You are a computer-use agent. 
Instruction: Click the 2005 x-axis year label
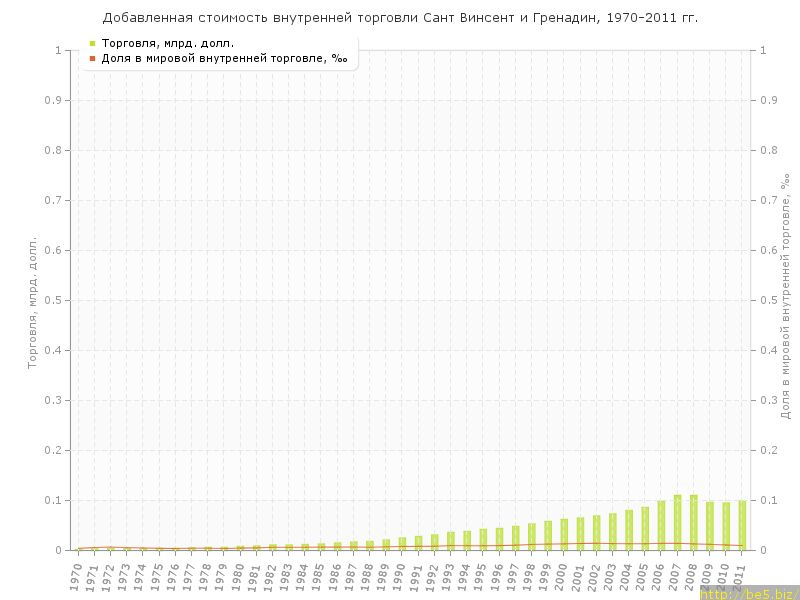[642, 576]
